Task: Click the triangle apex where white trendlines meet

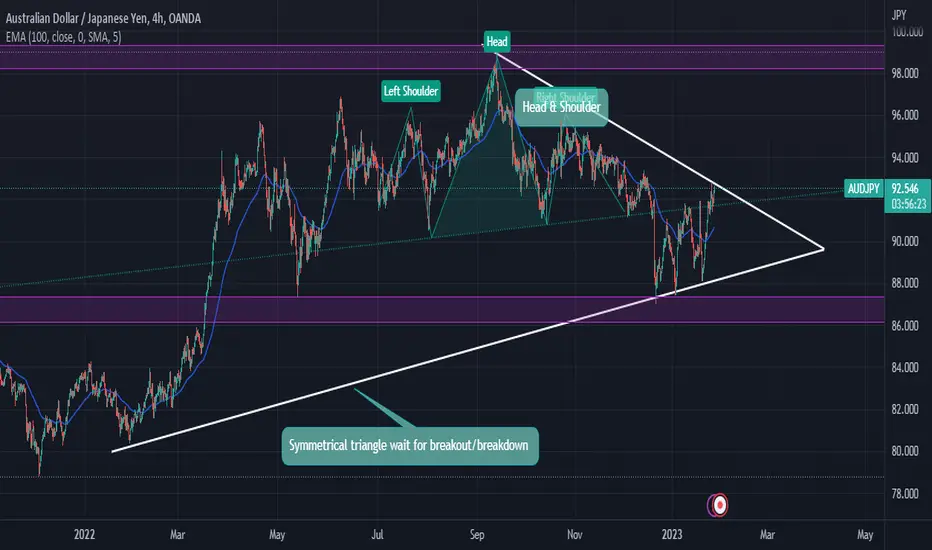Action: (823, 249)
